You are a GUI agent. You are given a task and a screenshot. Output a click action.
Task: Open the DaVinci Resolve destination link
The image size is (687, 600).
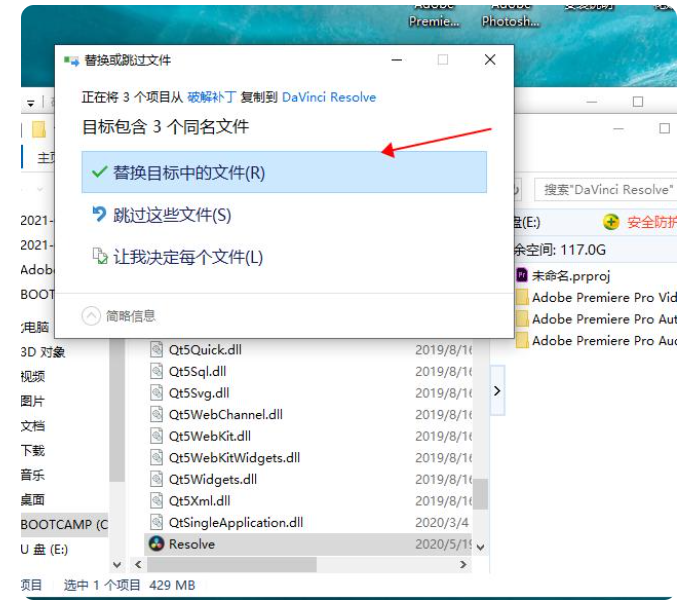[329, 97]
